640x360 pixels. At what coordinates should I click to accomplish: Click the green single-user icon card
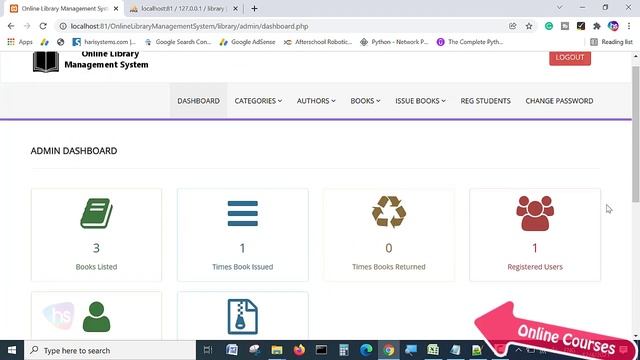96,317
